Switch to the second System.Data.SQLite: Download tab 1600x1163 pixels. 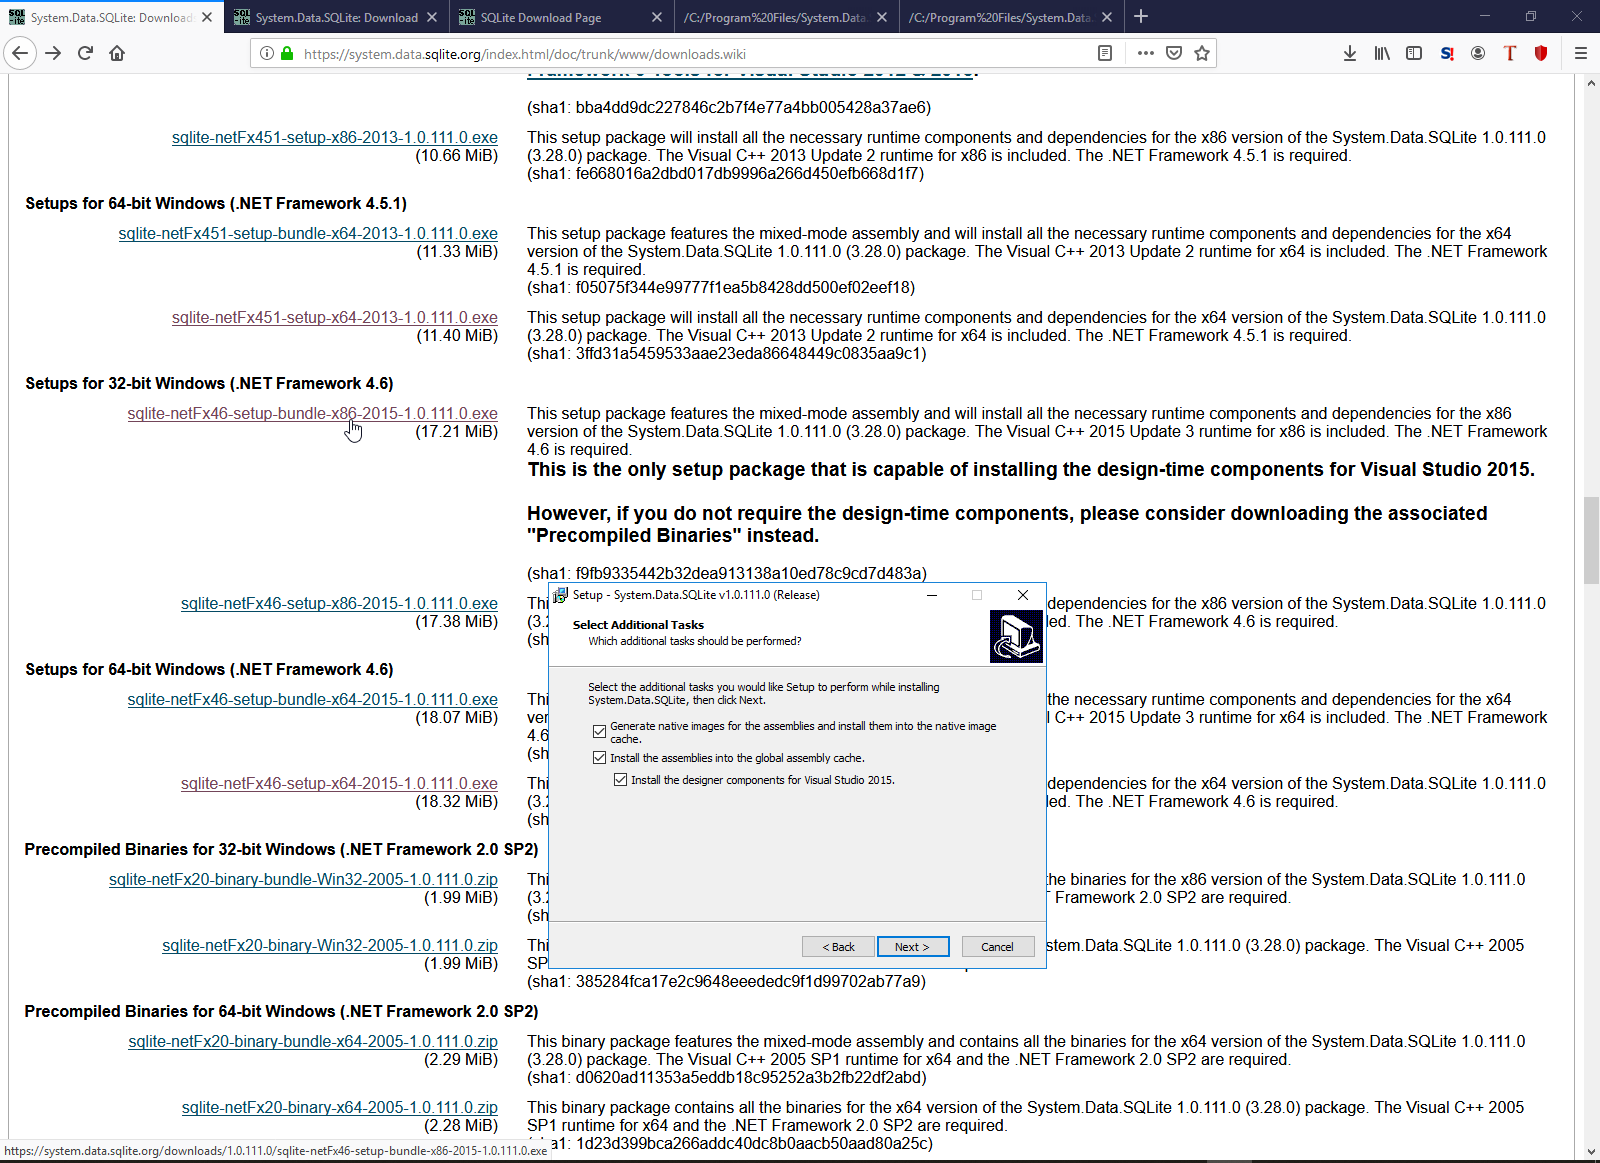[x=336, y=17]
